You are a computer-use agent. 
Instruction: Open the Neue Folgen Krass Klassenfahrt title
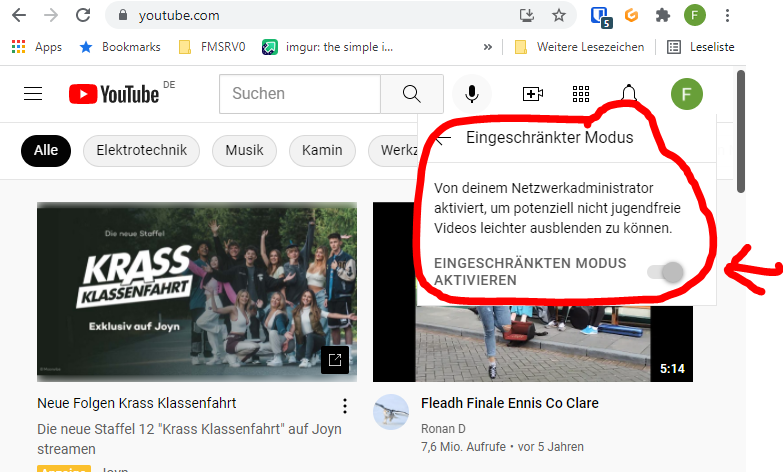pos(136,403)
